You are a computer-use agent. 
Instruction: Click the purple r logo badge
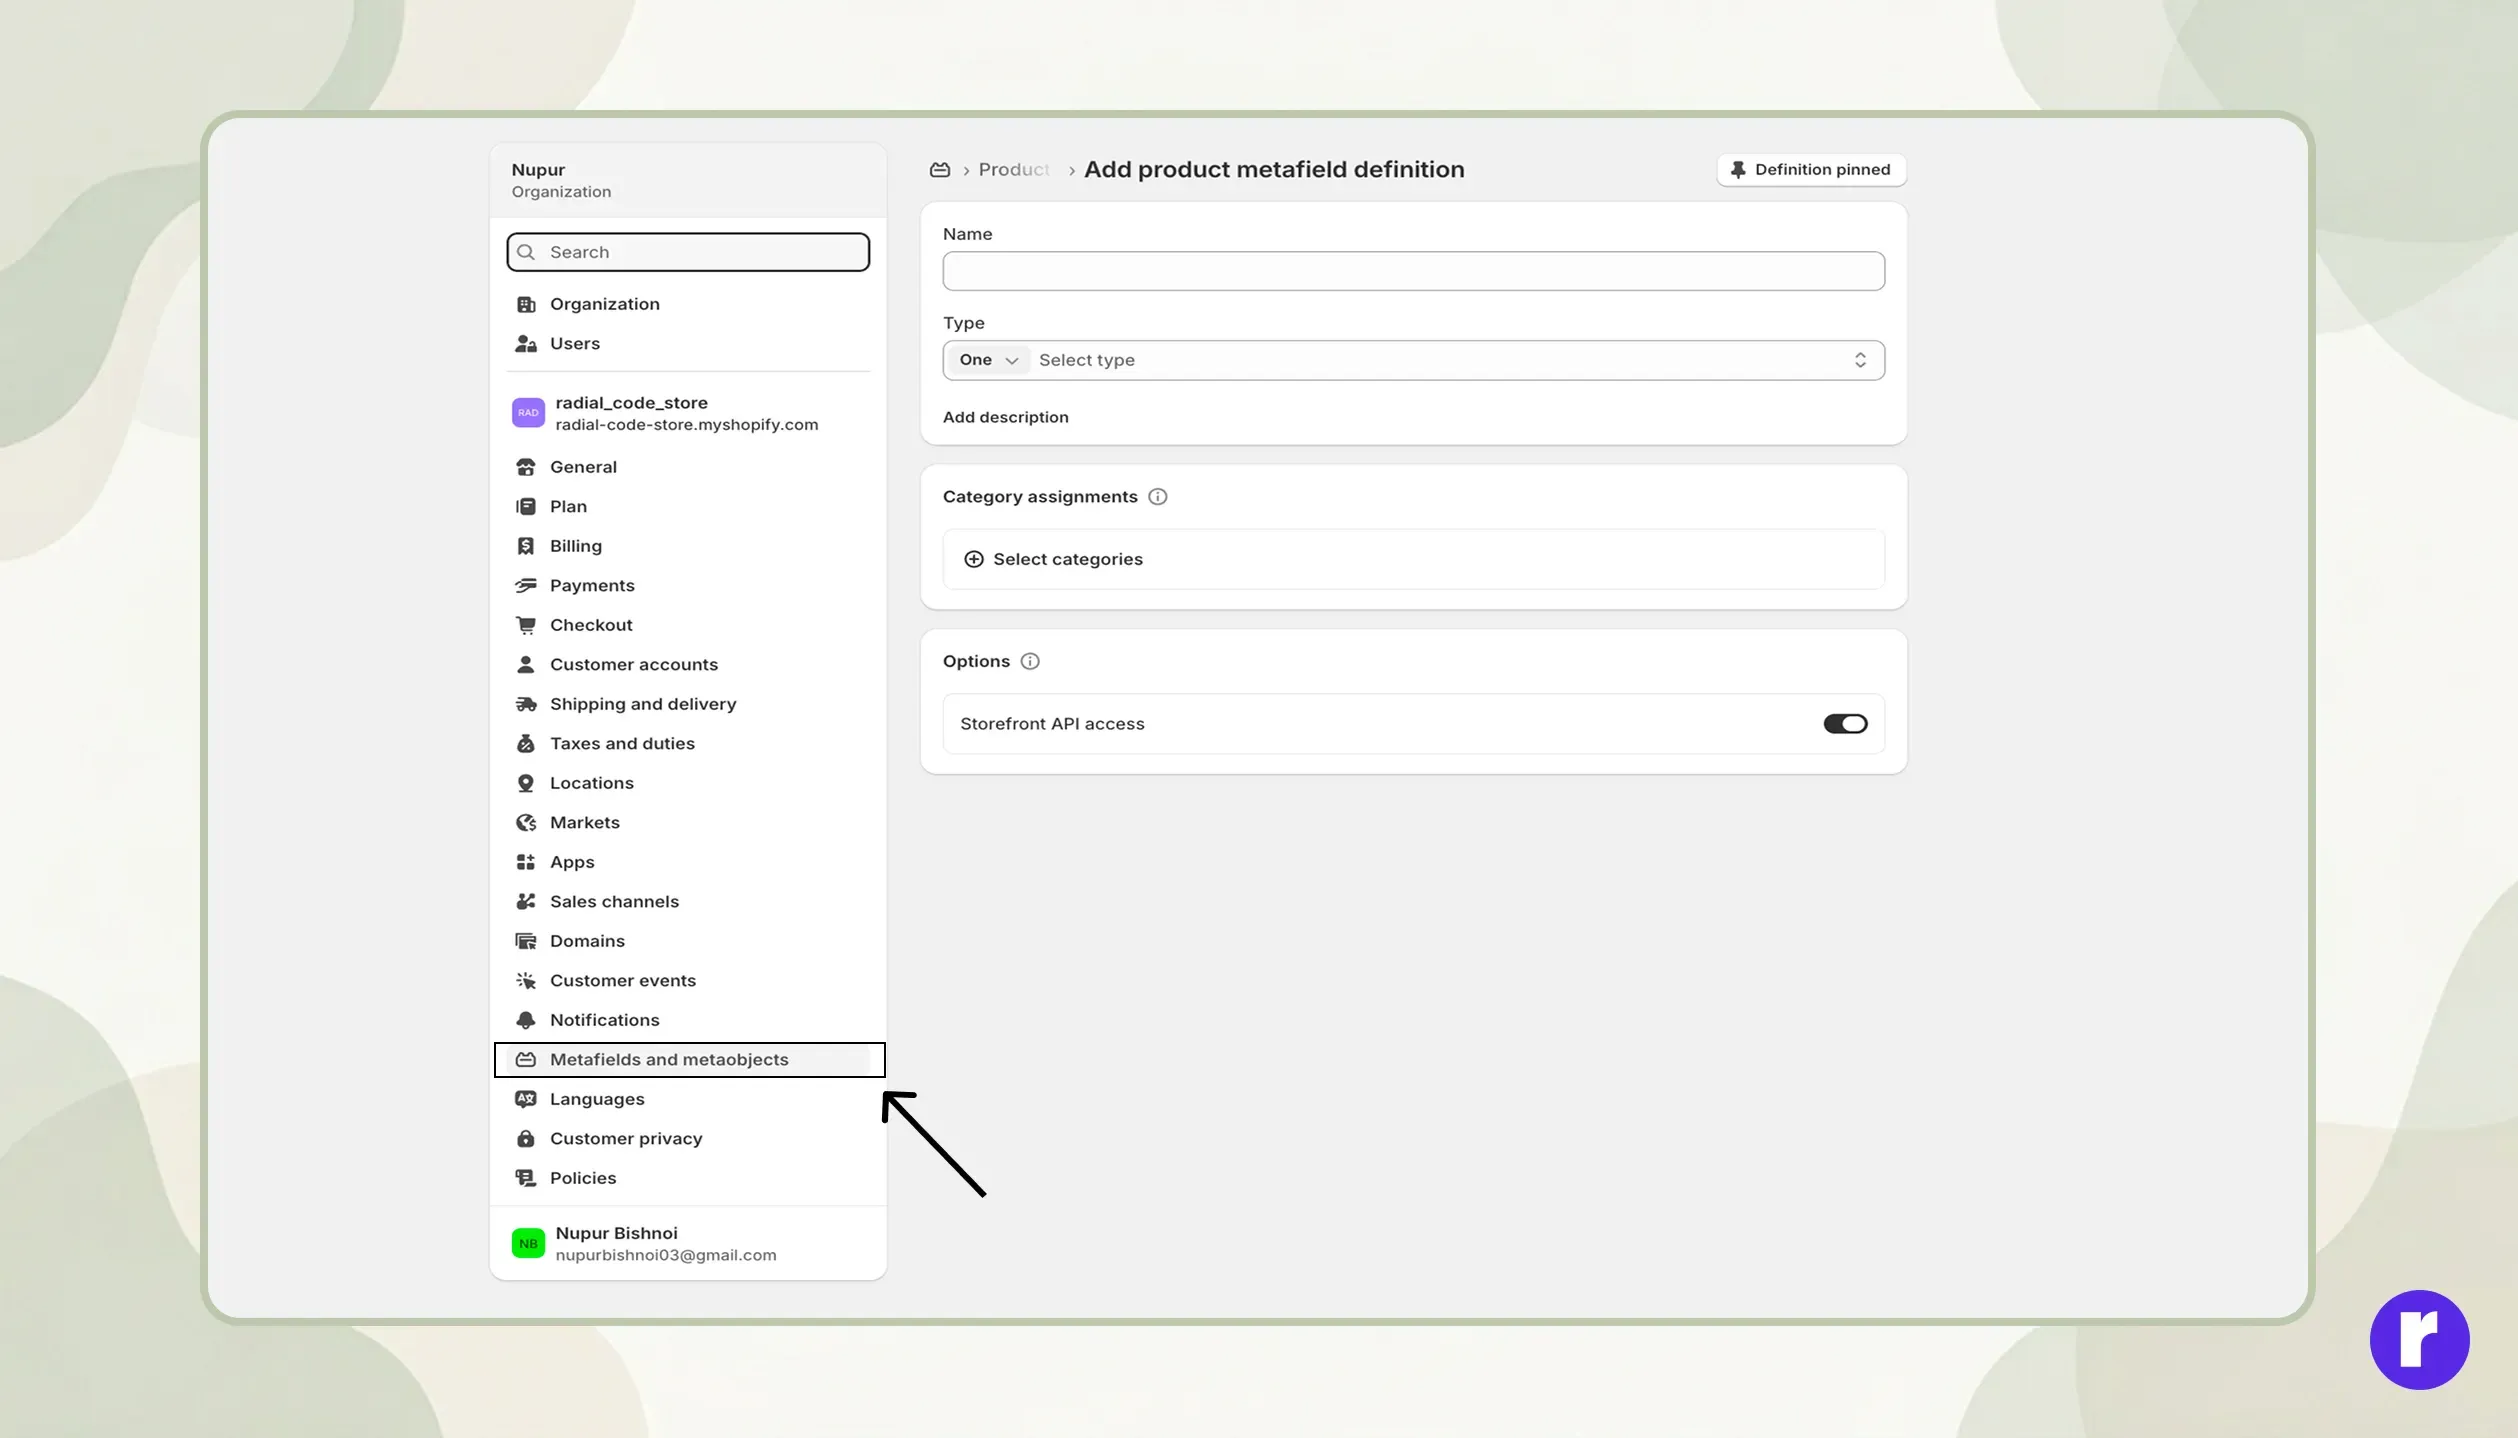click(2419, 1340)
